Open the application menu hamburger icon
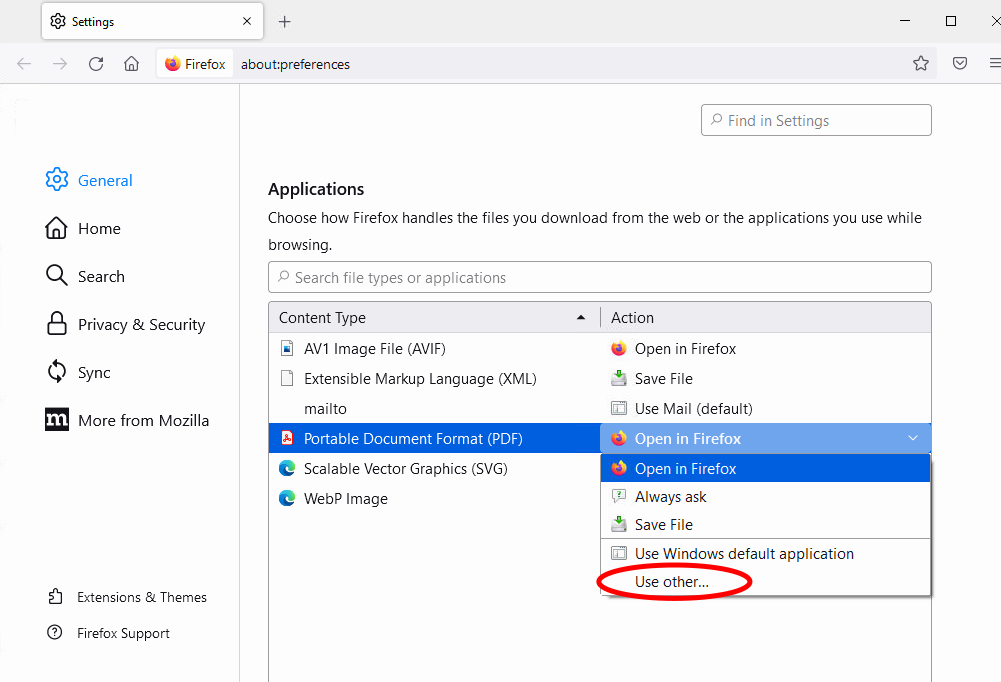This screenshot has height=682, width=1001. point(994,64)
